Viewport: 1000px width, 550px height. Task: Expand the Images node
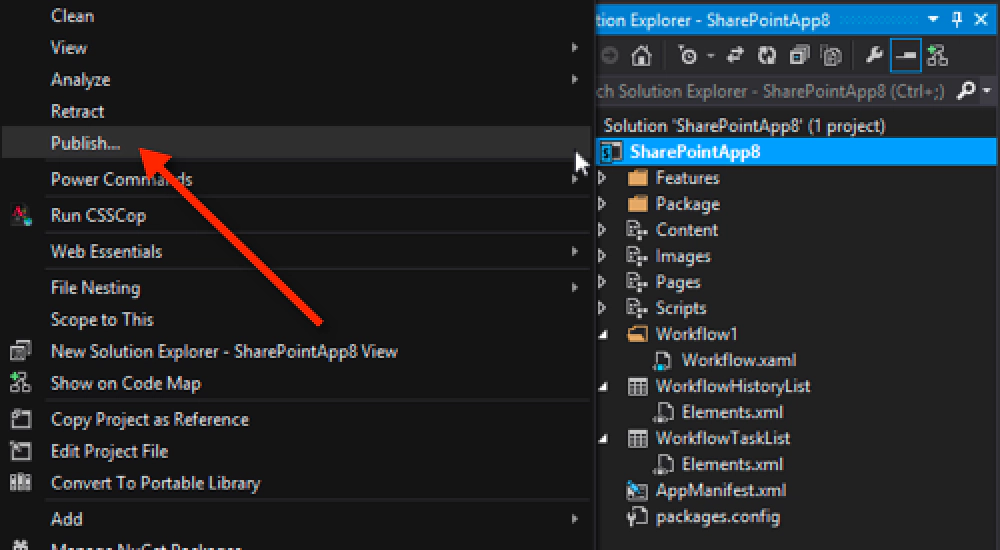[602, 256]
